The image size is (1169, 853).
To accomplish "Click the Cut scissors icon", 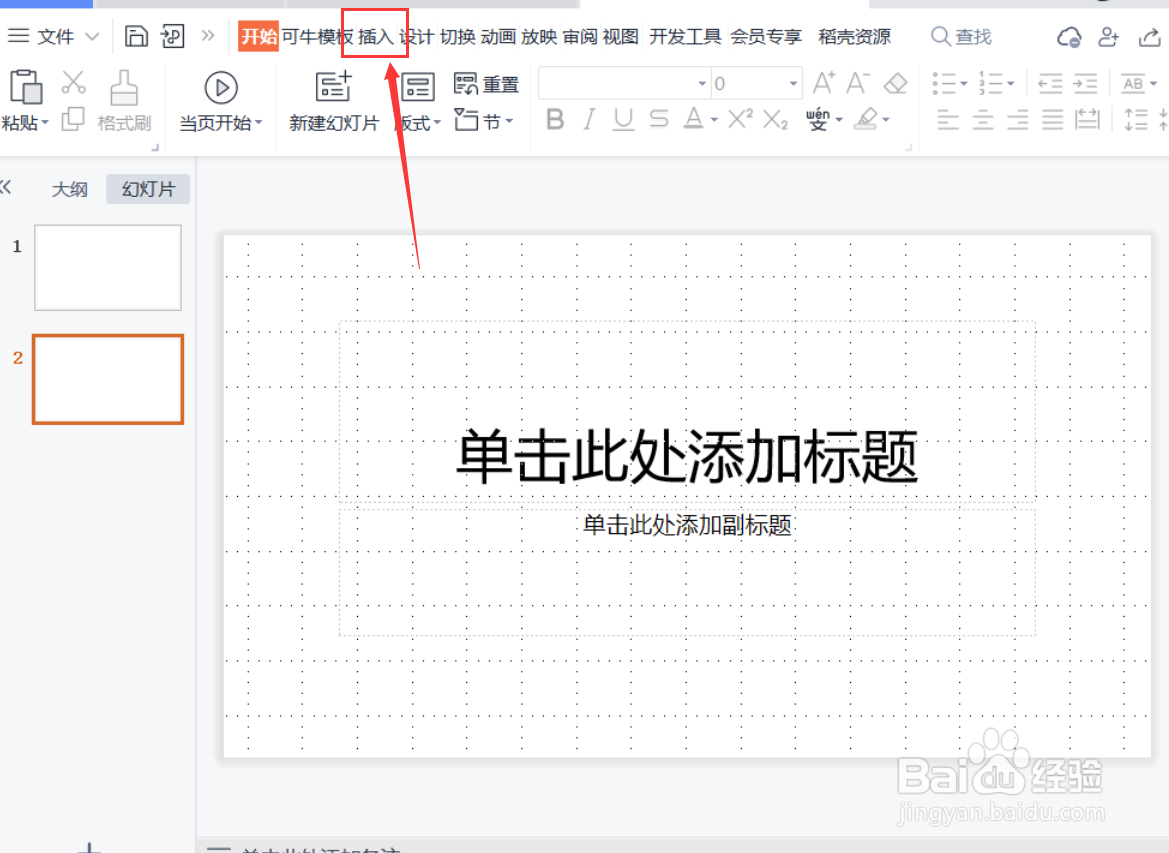I will click(x=74, y=82).
